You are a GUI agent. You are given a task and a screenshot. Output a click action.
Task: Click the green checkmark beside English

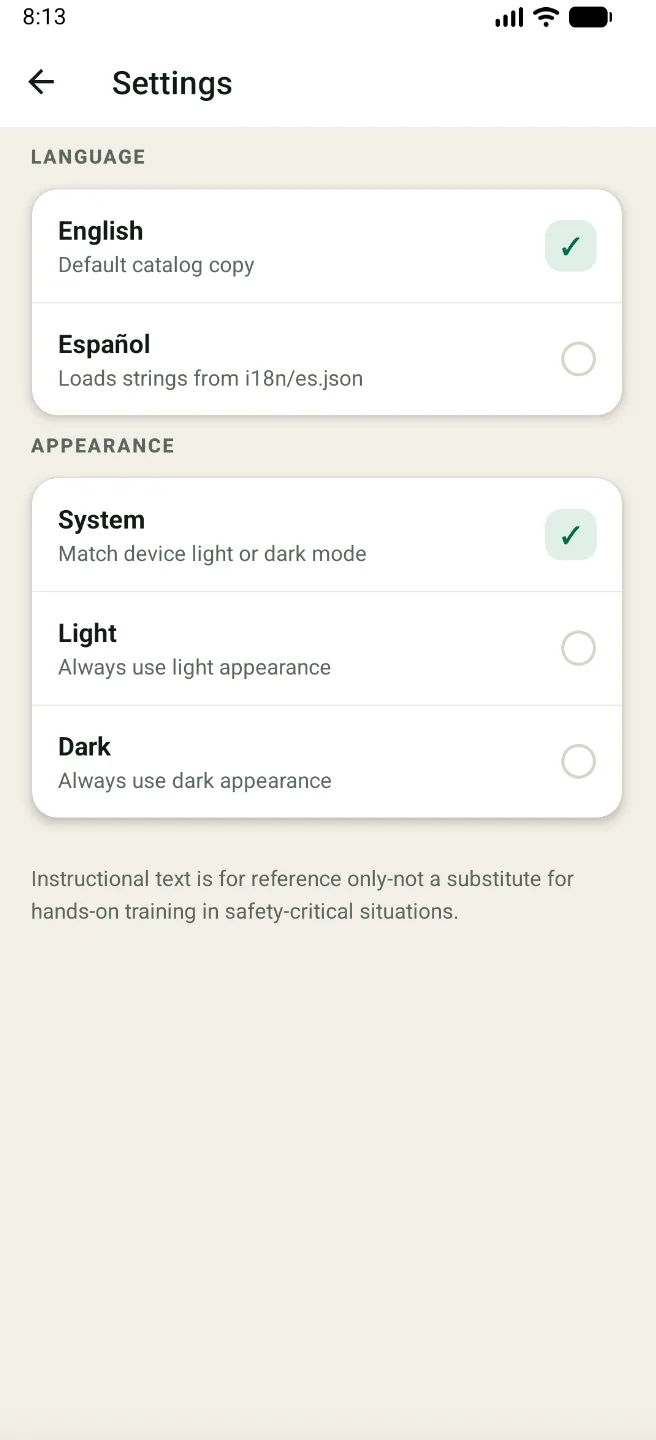tap(570, 245)
